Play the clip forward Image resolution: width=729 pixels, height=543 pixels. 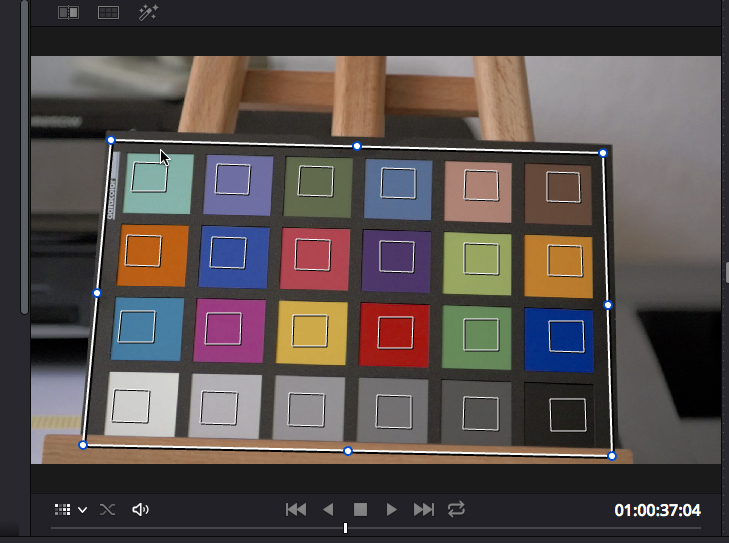[x=392, y=510]
